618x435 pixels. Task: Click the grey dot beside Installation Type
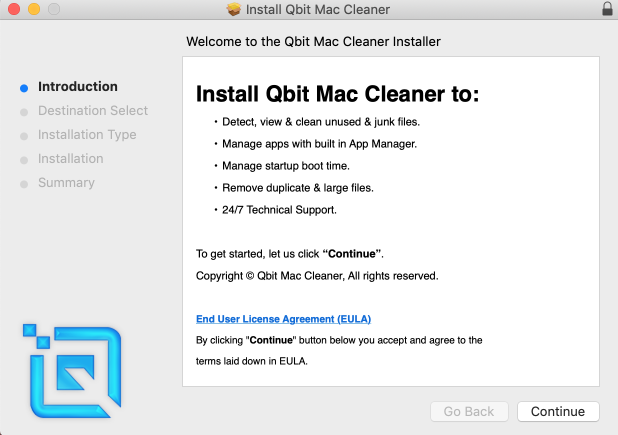[25, 135]
